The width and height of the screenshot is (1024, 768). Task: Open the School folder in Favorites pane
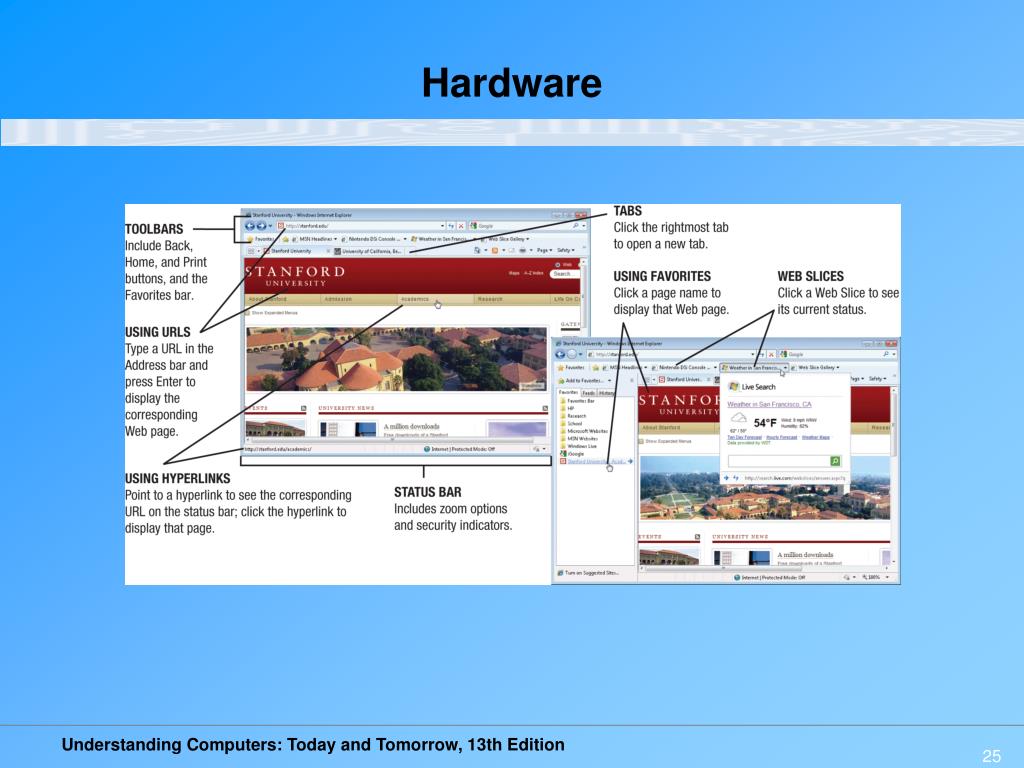571,424
